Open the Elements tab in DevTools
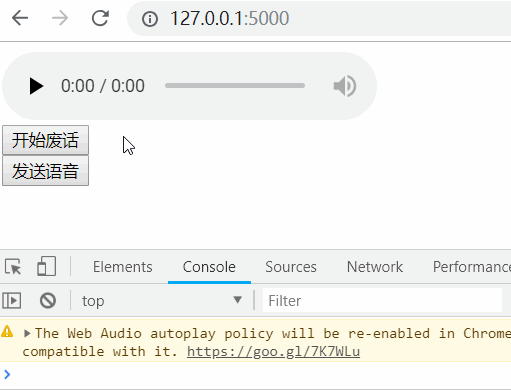The image size is (511, 390). 123,267
